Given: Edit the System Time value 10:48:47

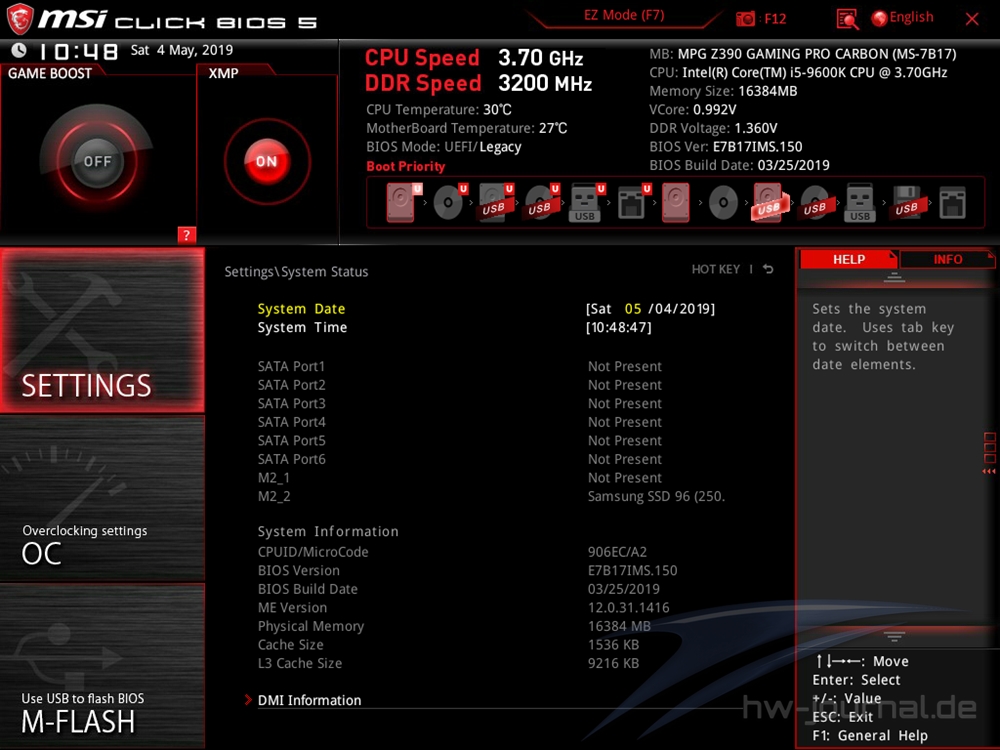Looking at the screenshot, I should coord(619,327).
